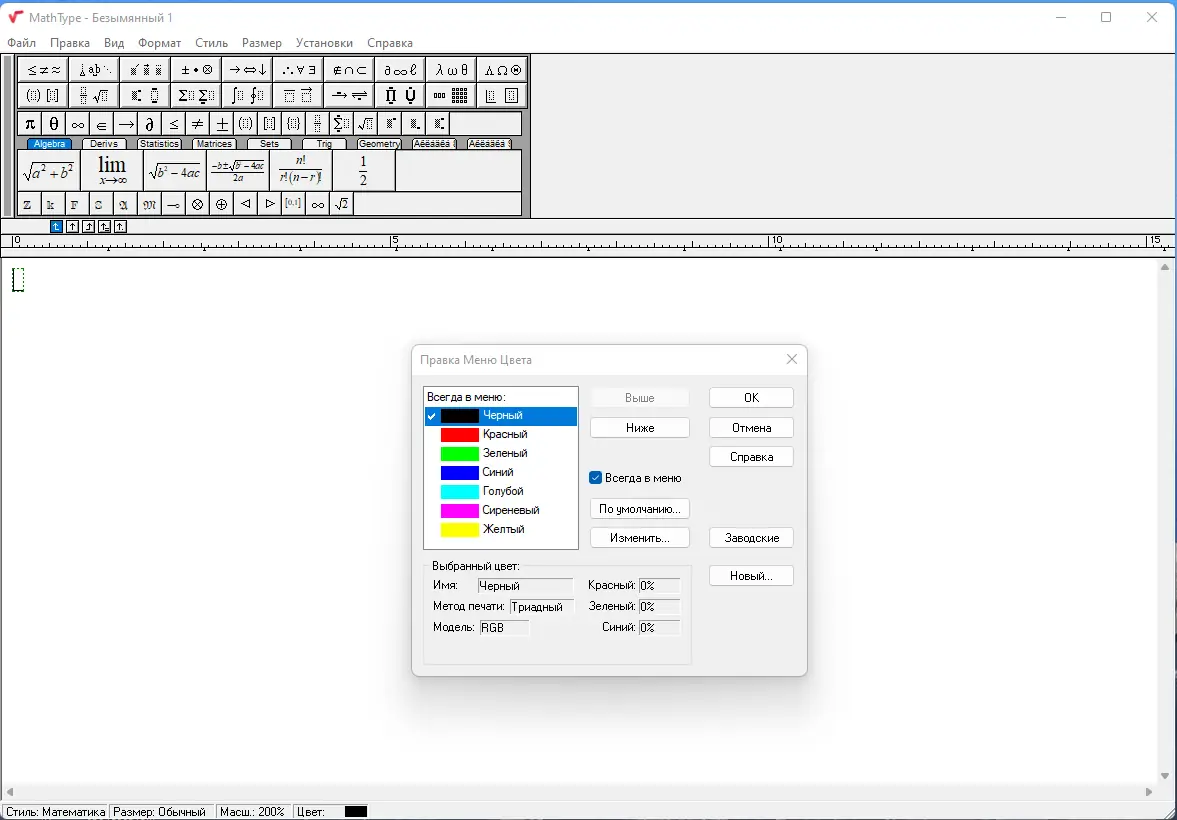Open the Стиль menu
The width and height of the screenshot is (1177, 820).
pos(212,43)
